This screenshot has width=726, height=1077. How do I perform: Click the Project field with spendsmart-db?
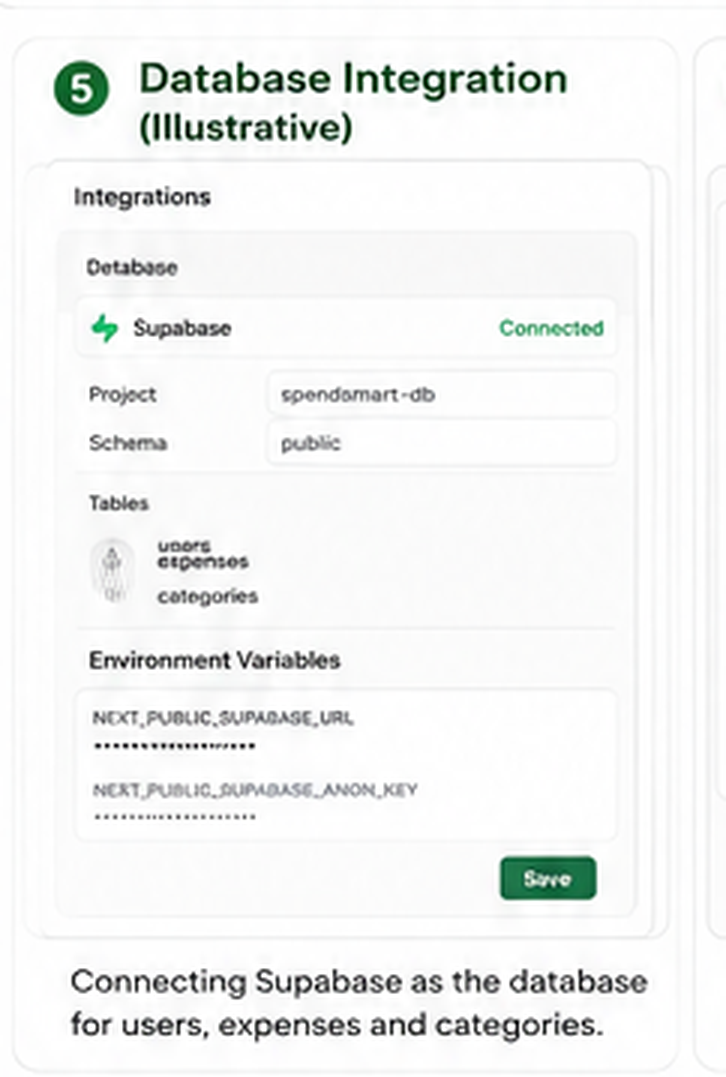[x=440, y=394]
